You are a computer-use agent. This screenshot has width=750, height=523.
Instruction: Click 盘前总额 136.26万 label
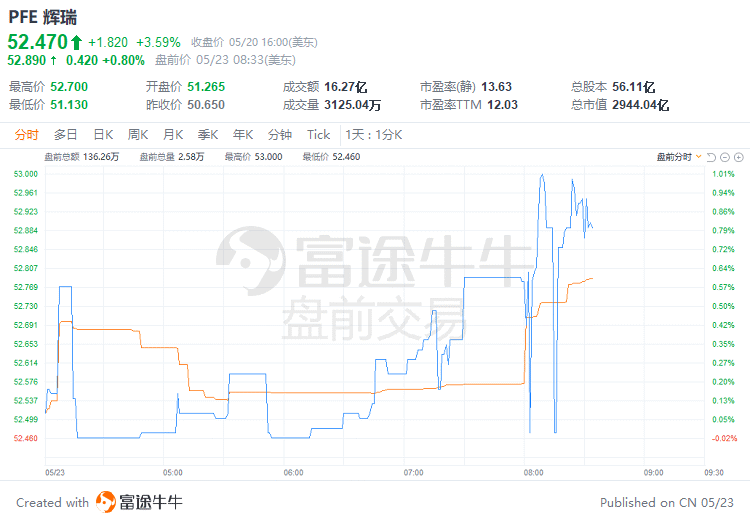click(82, 157)
